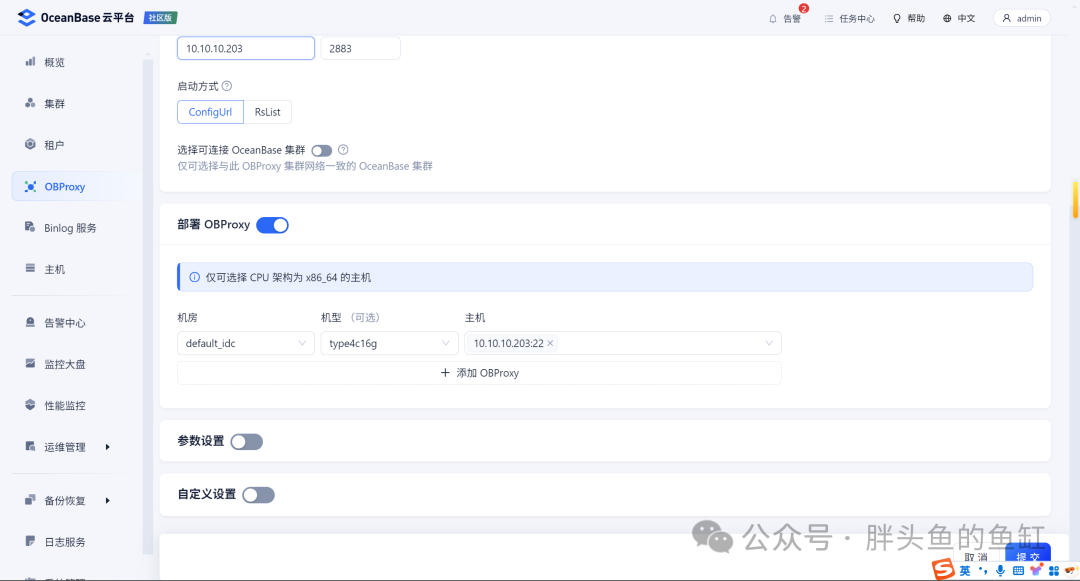Click the microphone icon in the IME bar
The image size is (1080, 581).
click(x=1000, y=571)
